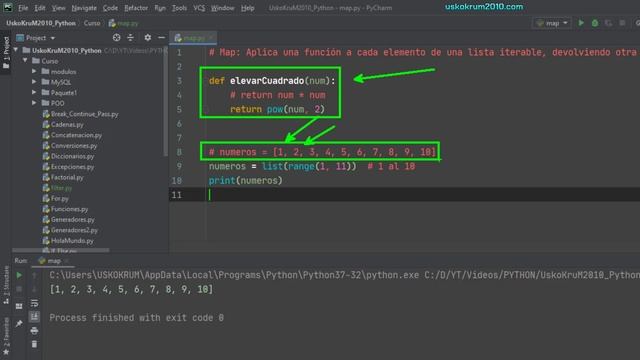Open the Help menu
The height and width of the screenshot is (360, 640).
[x=247, y=8]
